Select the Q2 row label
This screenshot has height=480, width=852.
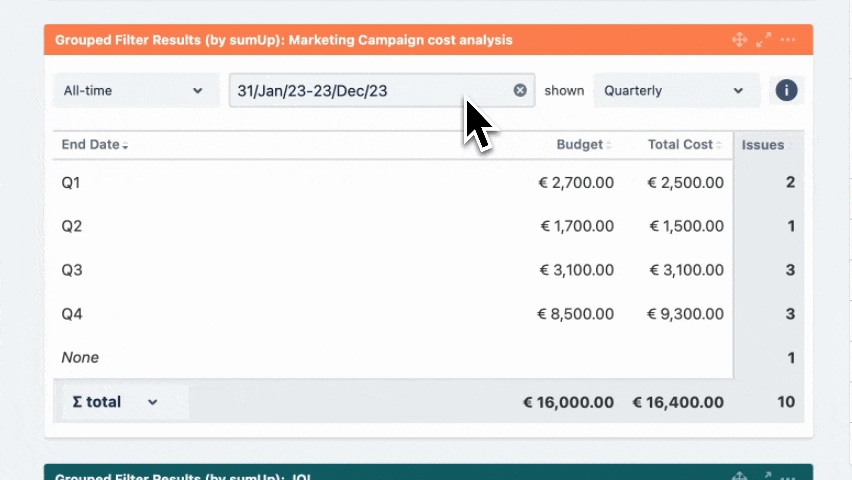coord(71,226)
